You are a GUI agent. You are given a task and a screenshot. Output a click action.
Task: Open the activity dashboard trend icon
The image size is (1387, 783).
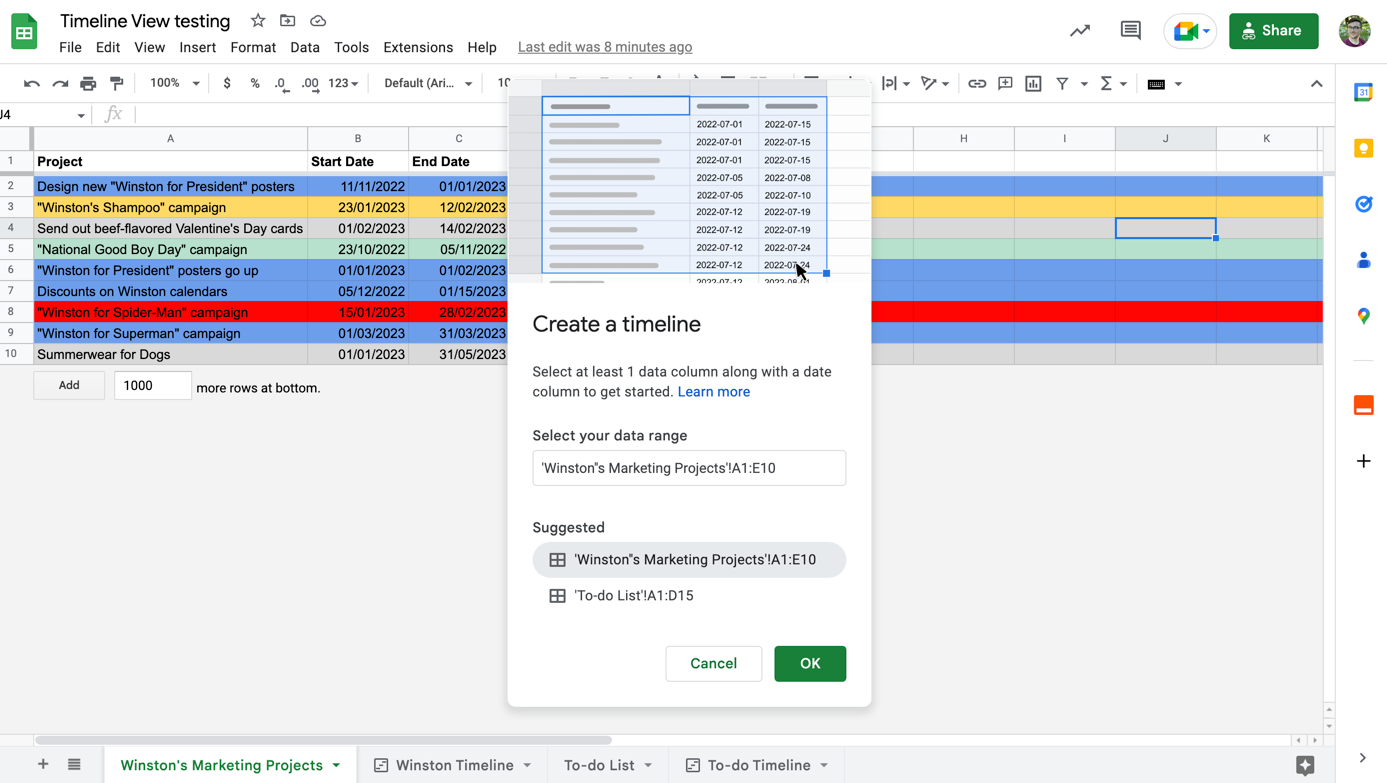1080,31
